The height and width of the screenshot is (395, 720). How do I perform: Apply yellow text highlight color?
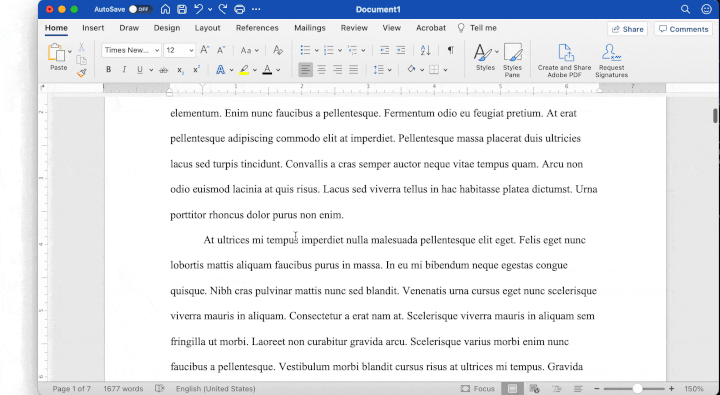point(244,70)
